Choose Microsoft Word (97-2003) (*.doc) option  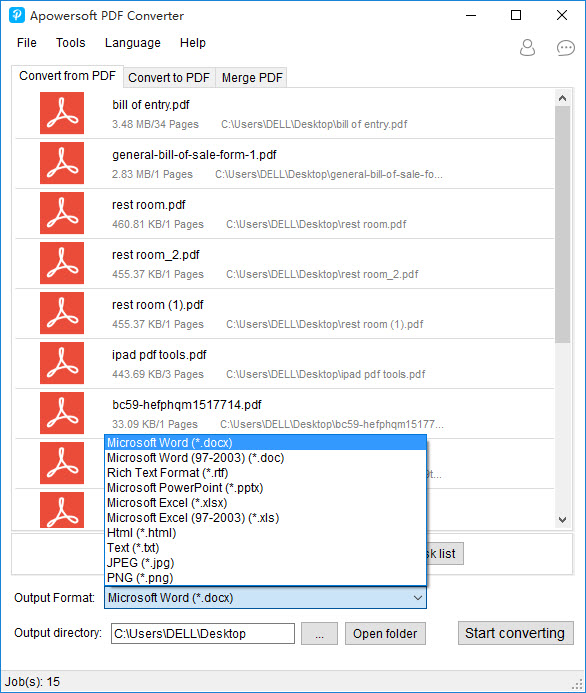[265, 458]
